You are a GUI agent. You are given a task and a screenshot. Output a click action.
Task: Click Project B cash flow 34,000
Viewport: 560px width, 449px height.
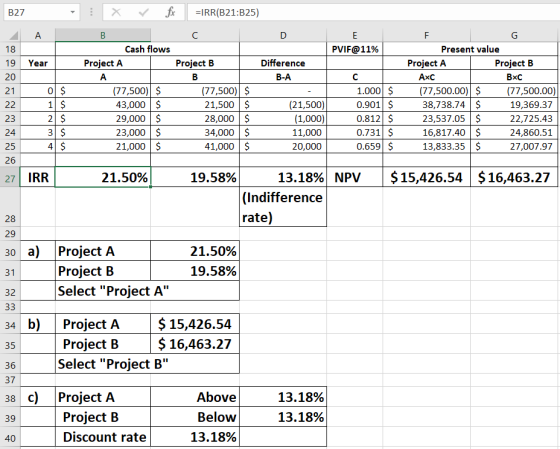coord(195,133)
